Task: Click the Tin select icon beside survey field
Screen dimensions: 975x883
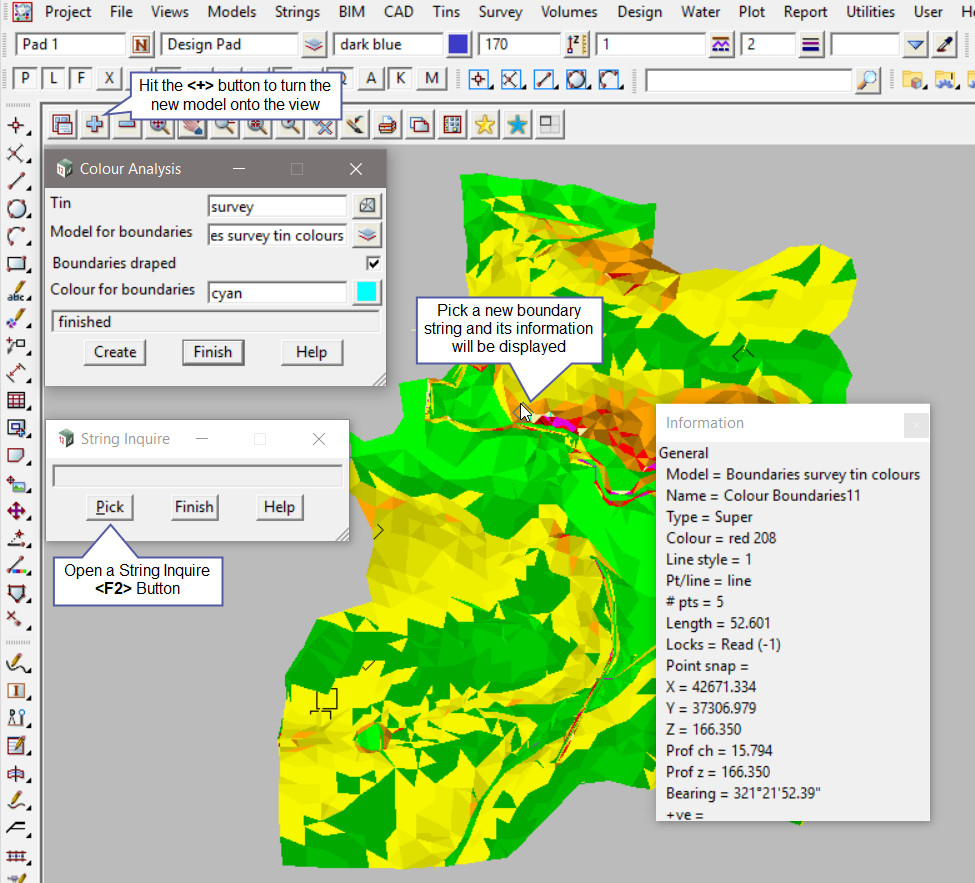Action: coord(368,206)
